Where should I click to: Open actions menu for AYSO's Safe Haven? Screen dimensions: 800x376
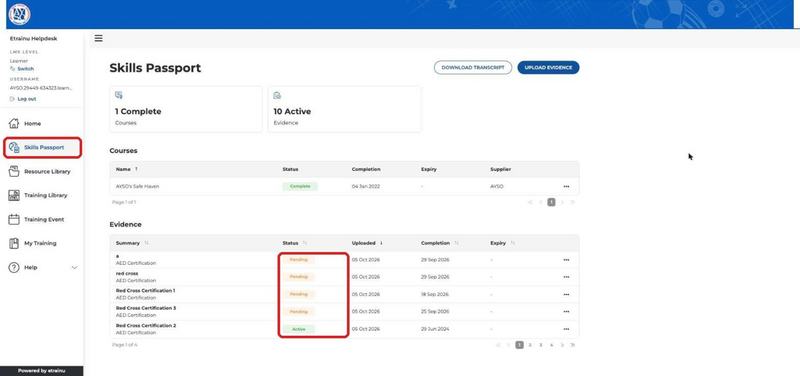point(566,187)
